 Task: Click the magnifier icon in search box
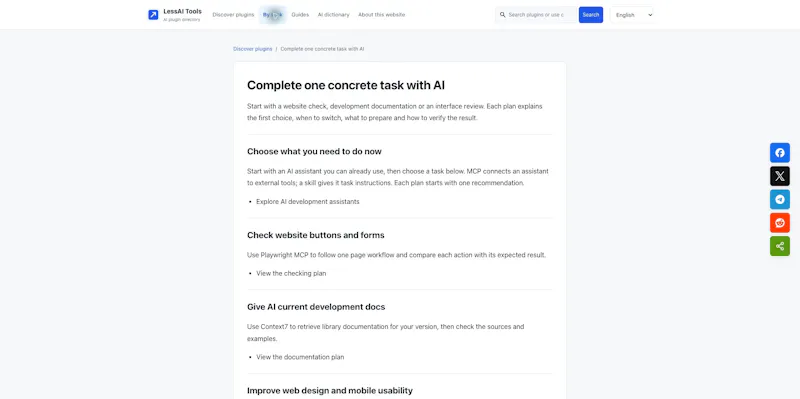(503, 15)
